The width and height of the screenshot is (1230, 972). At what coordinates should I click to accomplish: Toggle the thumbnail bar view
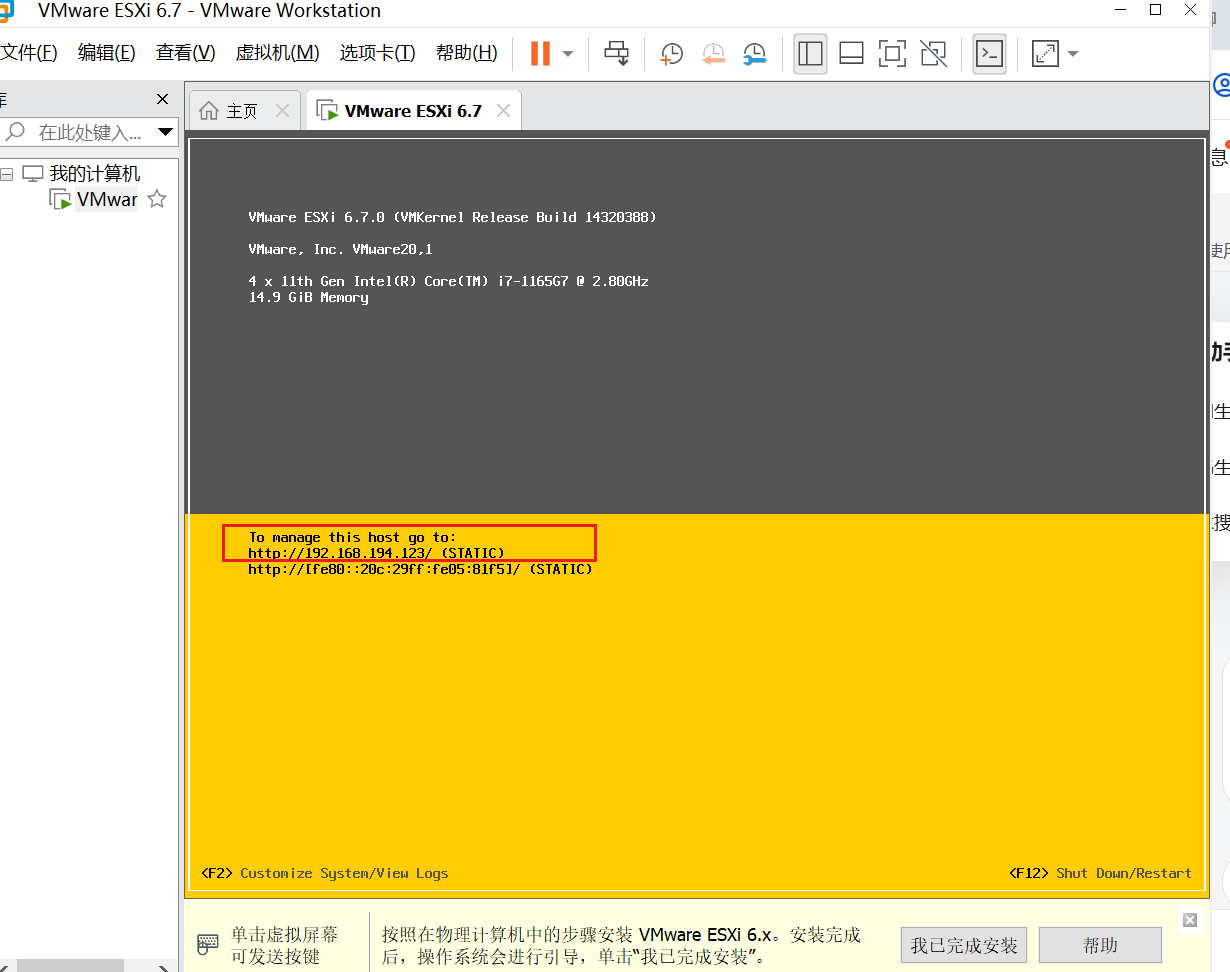851,53
